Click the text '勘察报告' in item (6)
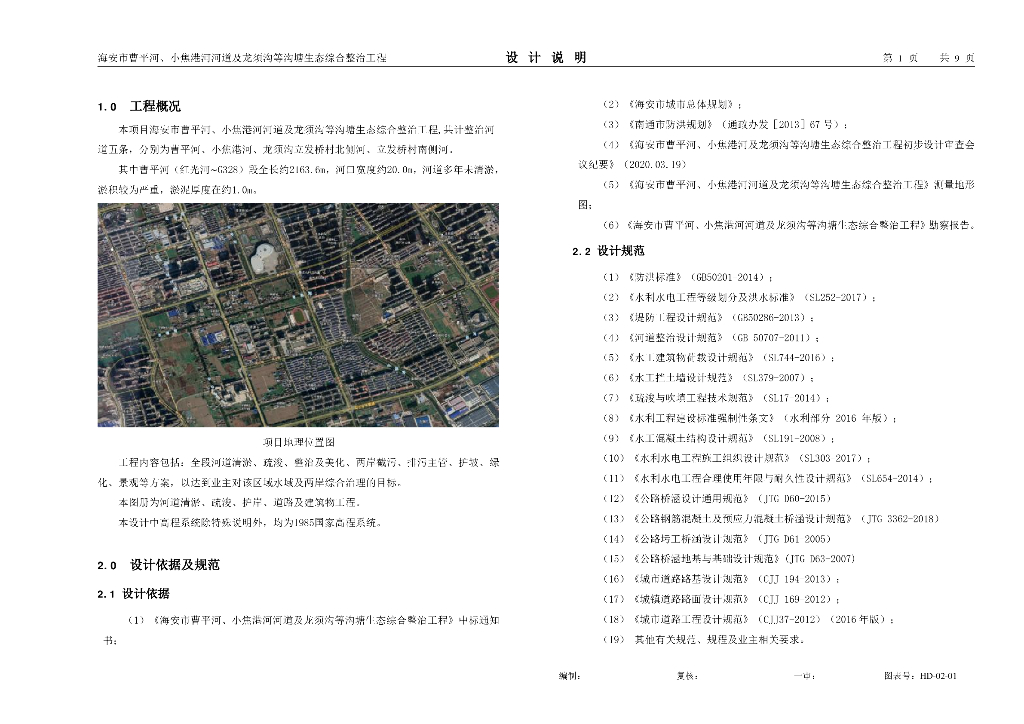Image resolution: width=1024 pixels, height=724 pixels. pyautogui.click(x=950, y=225)
